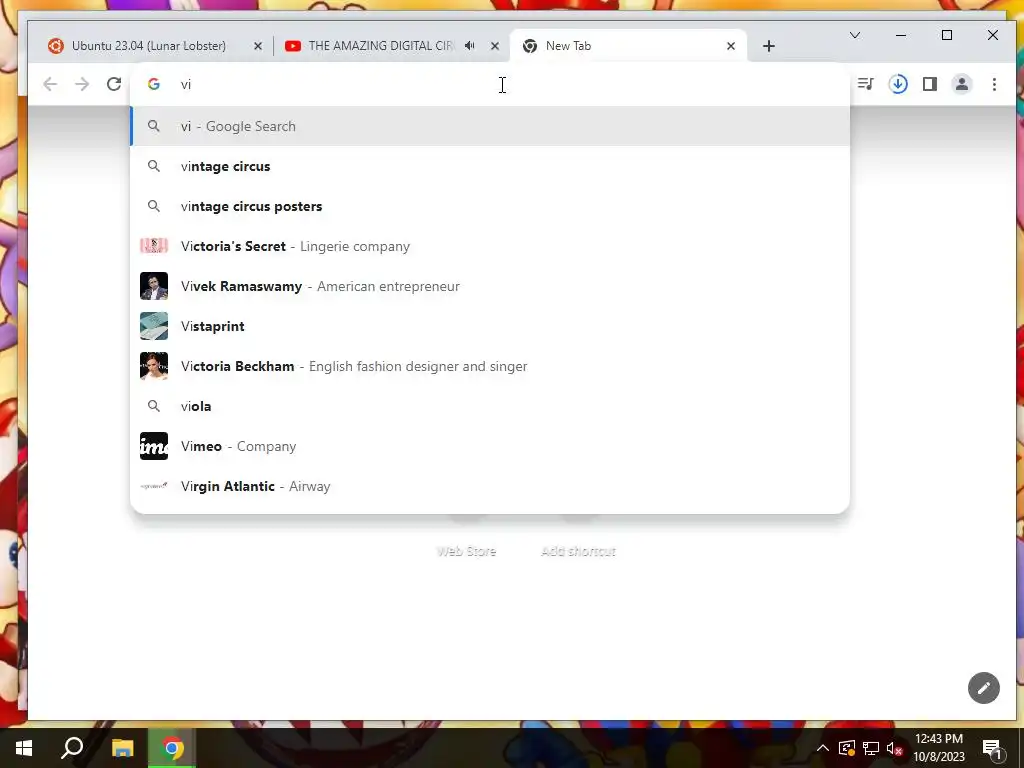Click the Vistaprint thumbnail image
This screenshot has width=1024, height=768.
[154, 326]
